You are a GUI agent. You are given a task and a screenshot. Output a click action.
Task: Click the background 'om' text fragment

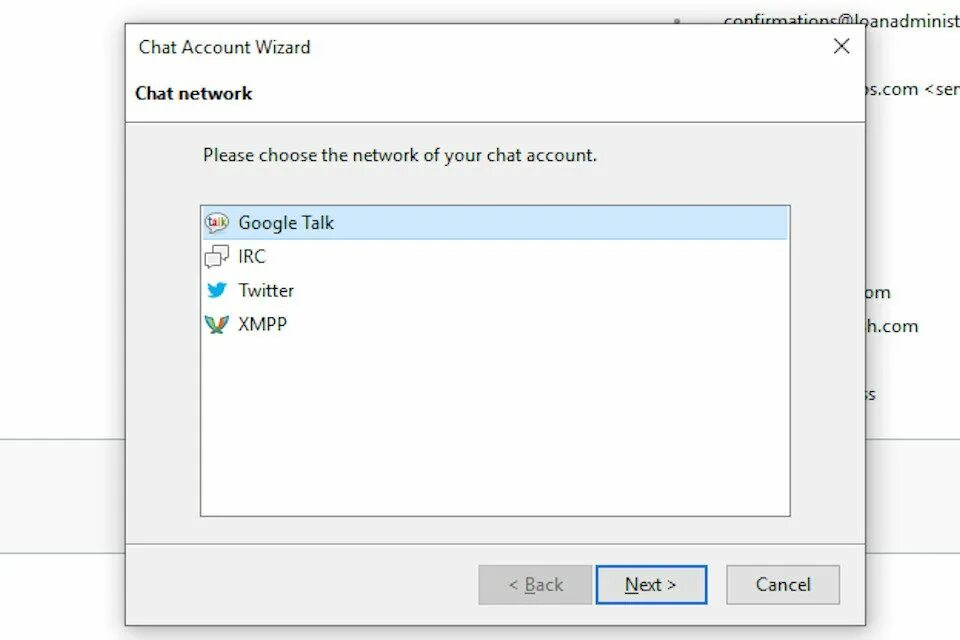pos(878,293)
